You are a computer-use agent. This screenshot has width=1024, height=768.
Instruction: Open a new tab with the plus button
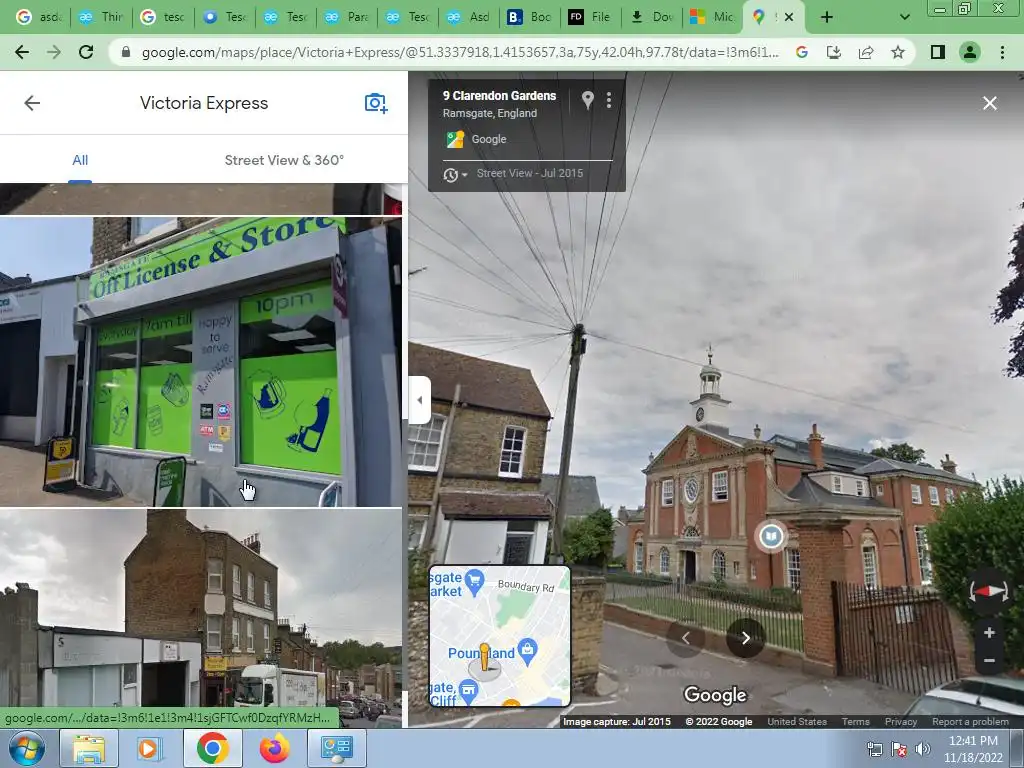(827, 17)
